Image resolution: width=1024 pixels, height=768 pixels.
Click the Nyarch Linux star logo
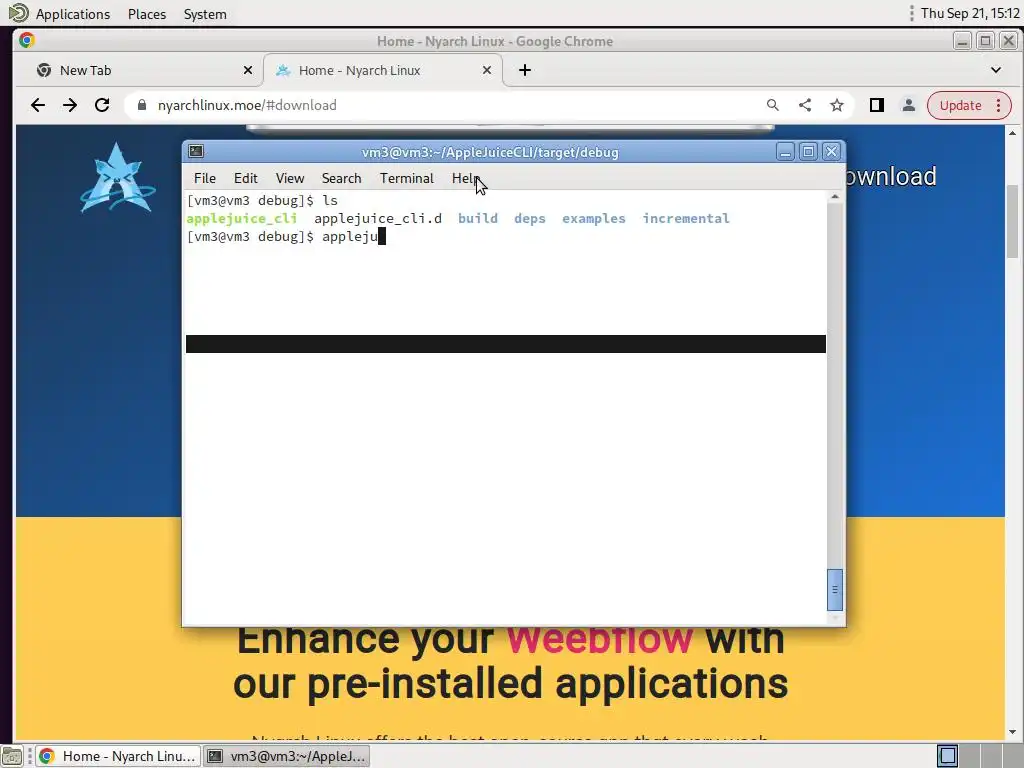click(118, 178)
